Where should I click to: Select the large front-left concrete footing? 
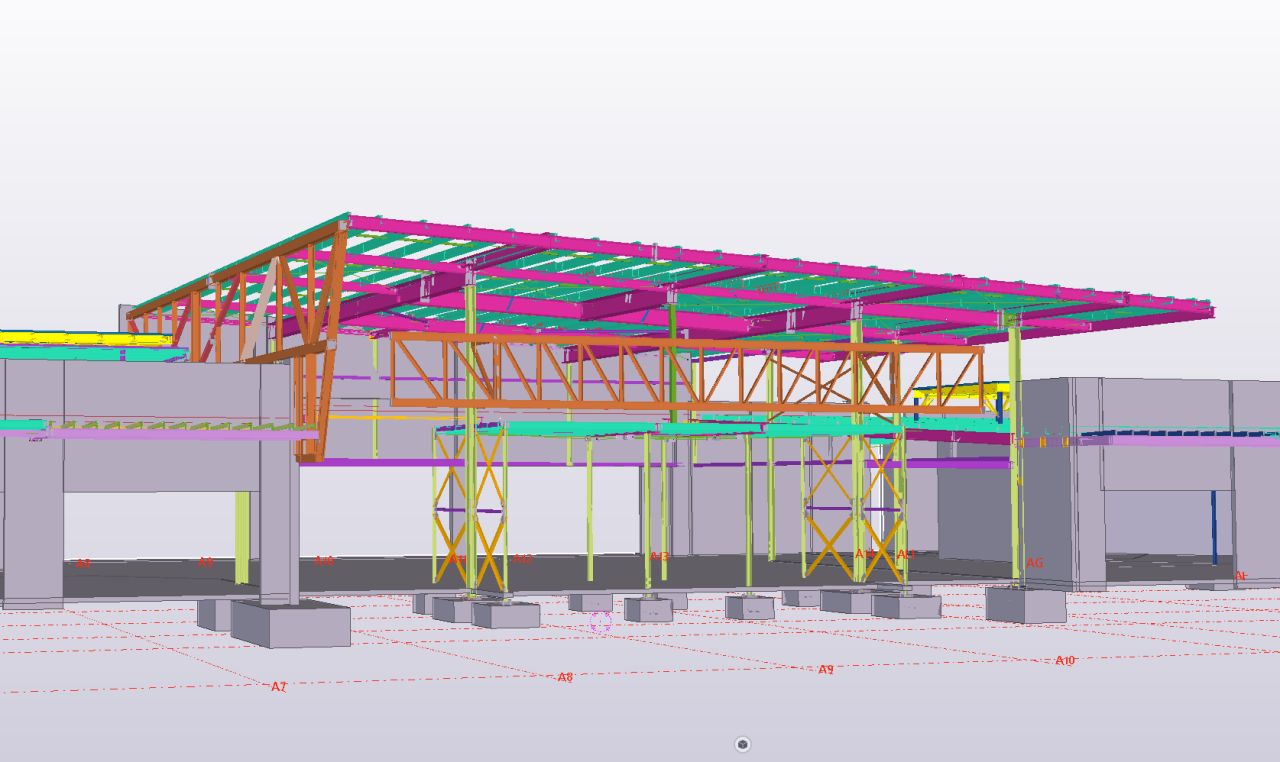[290, 623]
